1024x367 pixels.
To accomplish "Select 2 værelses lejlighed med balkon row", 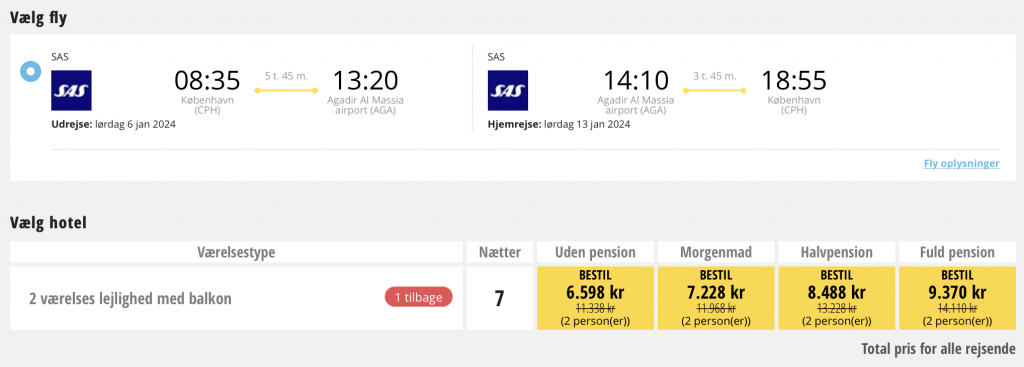I will coord(236,298).
